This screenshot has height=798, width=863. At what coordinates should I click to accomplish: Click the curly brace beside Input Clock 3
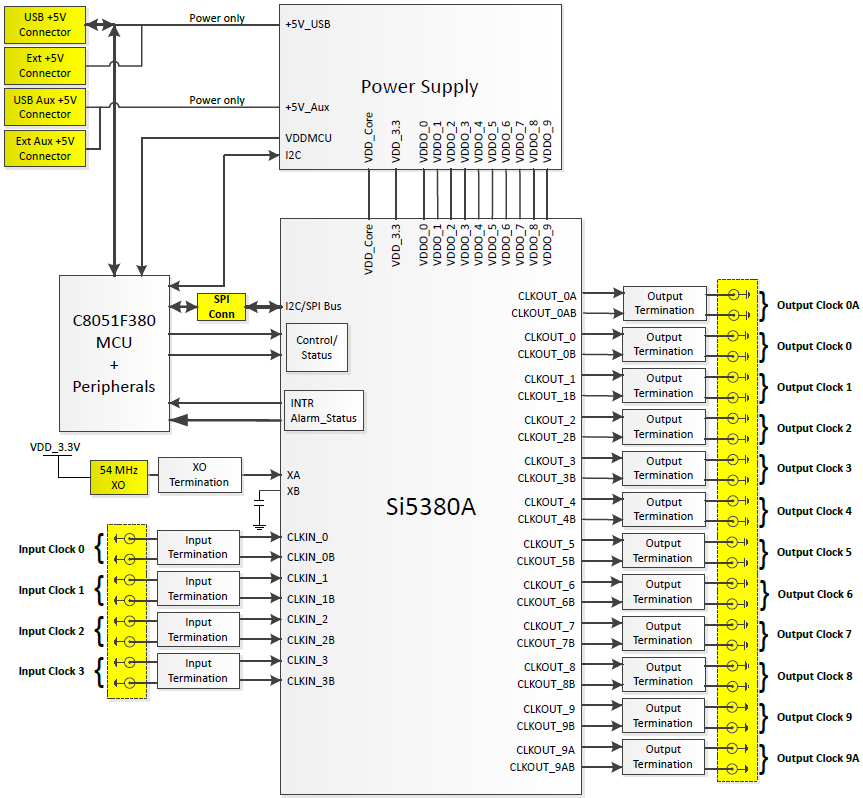coord(98,671)
